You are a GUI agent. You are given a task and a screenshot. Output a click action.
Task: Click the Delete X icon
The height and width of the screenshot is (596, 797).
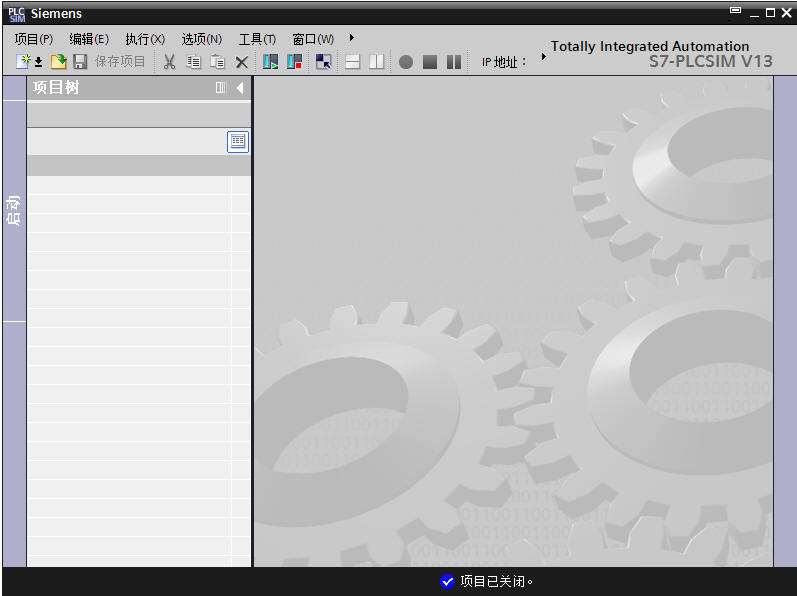click(242, 62)
